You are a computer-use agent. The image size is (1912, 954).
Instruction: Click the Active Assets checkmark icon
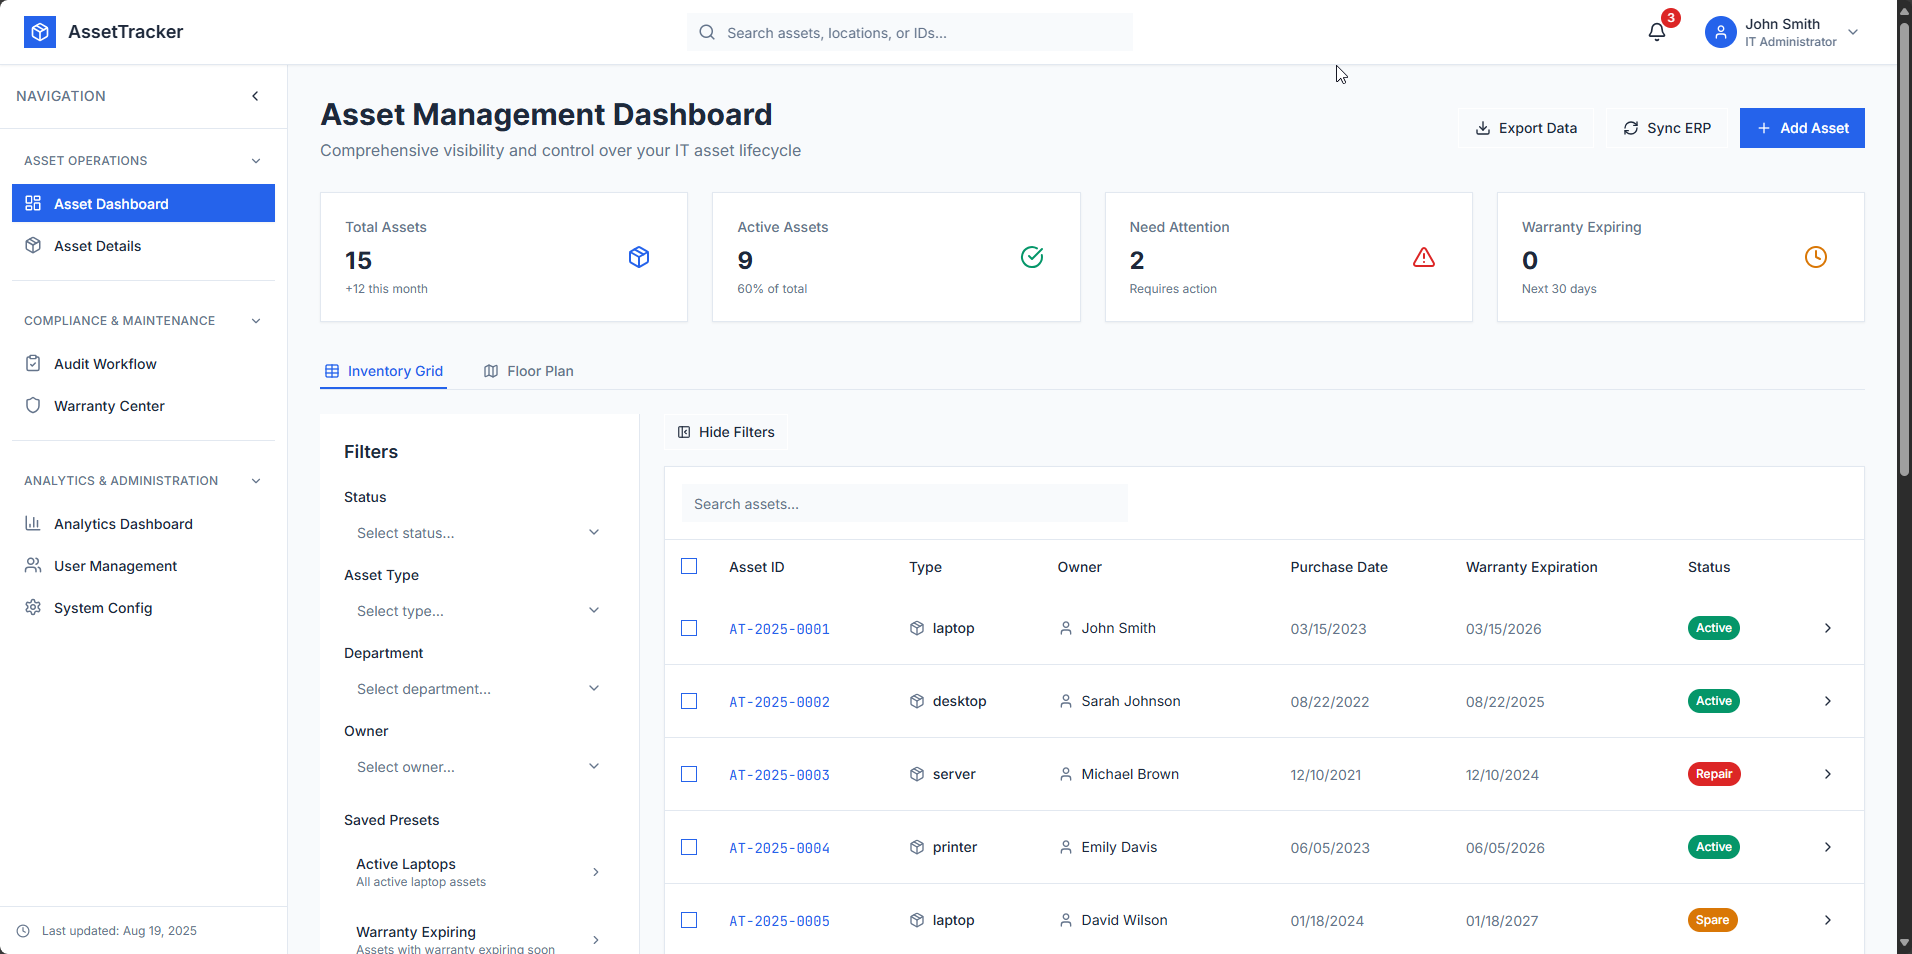(x=1032, y=257)
